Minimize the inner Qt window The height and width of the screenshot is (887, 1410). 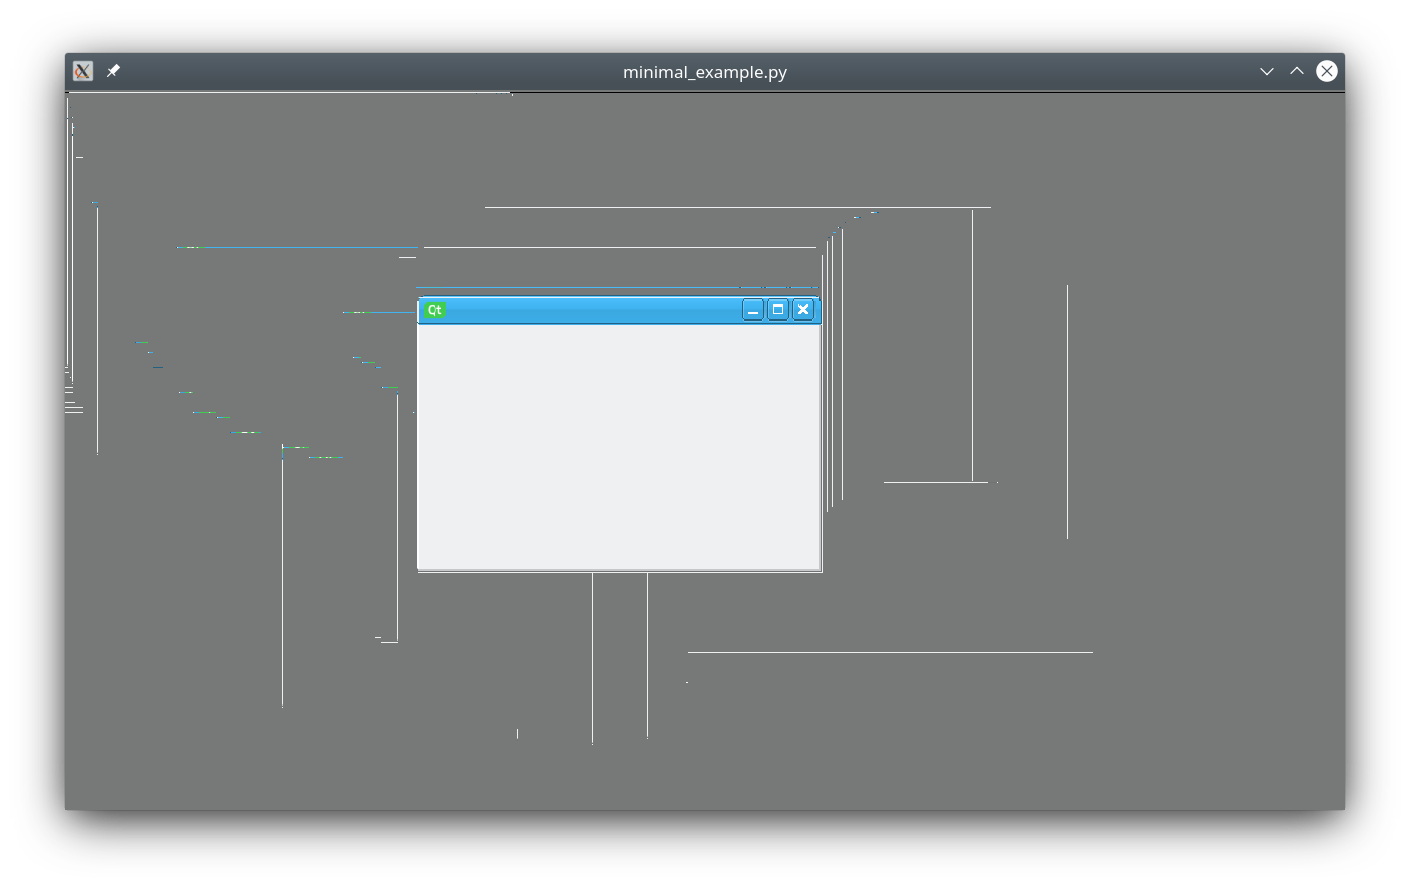pos(753,310)
